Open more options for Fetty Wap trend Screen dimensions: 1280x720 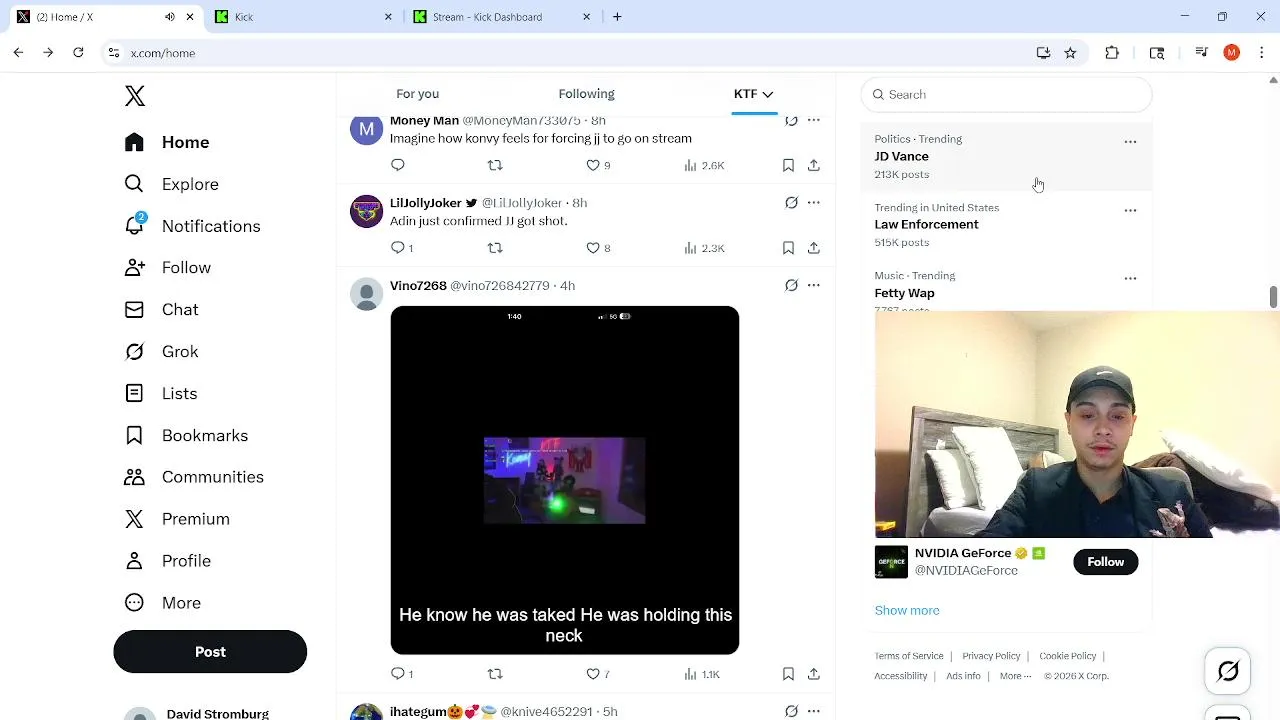pyautogui.click(x=1130, y=278)
